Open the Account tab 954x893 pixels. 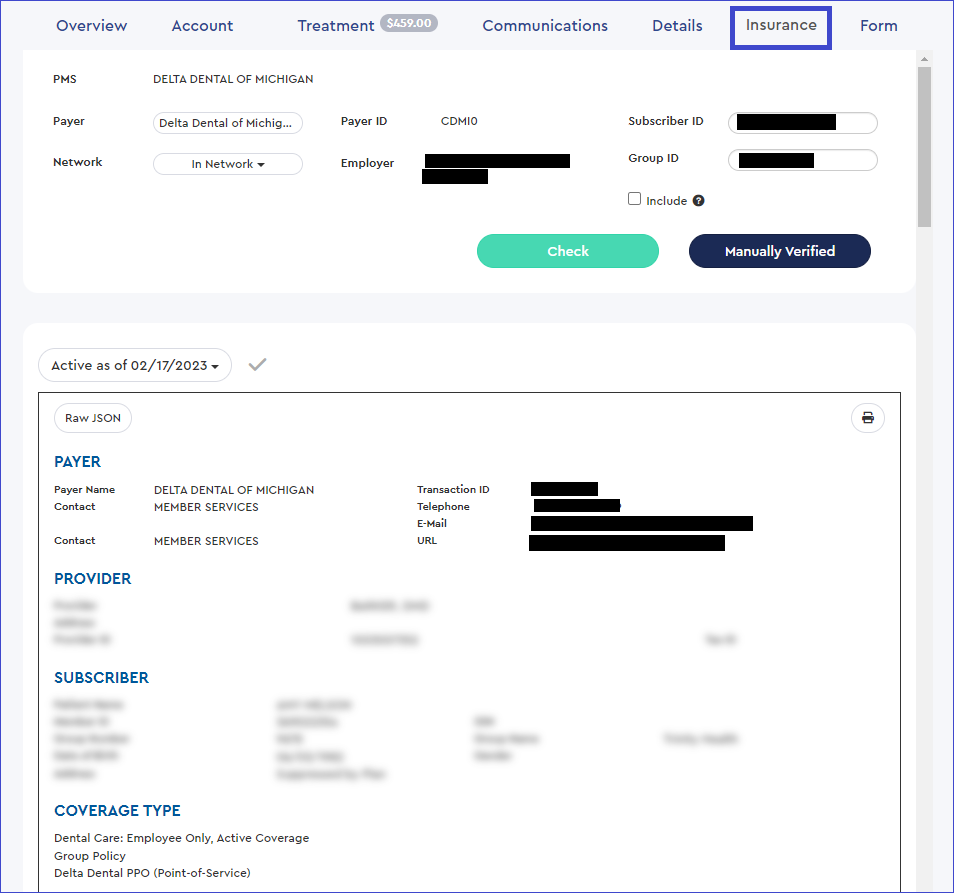(x=202, y=25)
